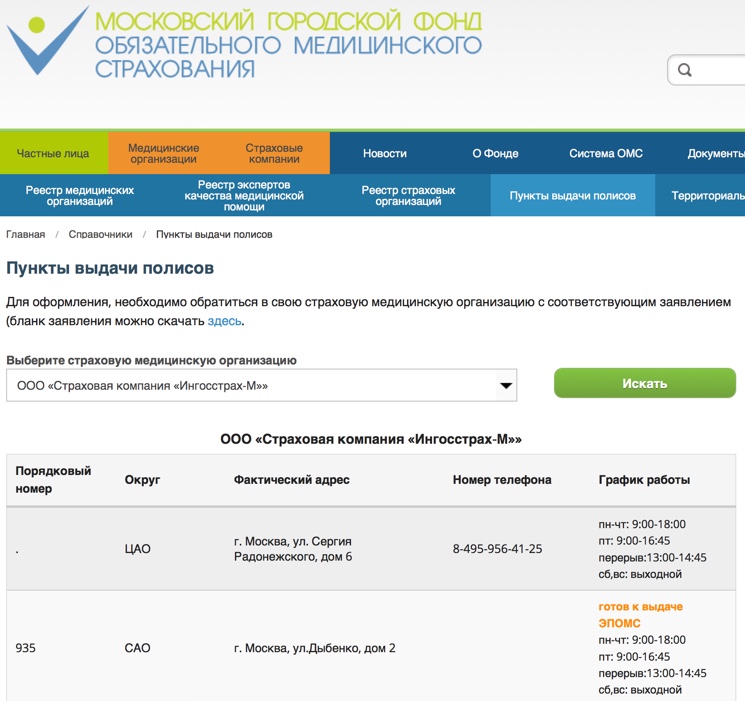This screenshot has width=745, height=701.
Task: Go to the Новости menu item
Action: (x=385, y=153)
